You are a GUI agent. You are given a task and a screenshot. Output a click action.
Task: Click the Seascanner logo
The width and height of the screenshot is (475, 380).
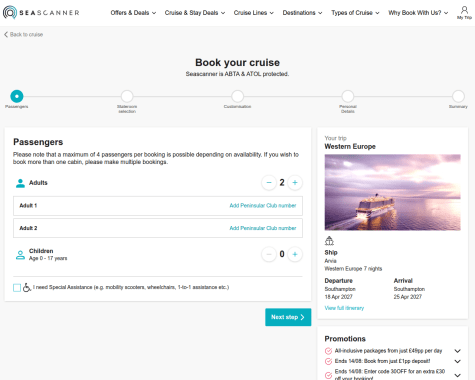[41, 13]
